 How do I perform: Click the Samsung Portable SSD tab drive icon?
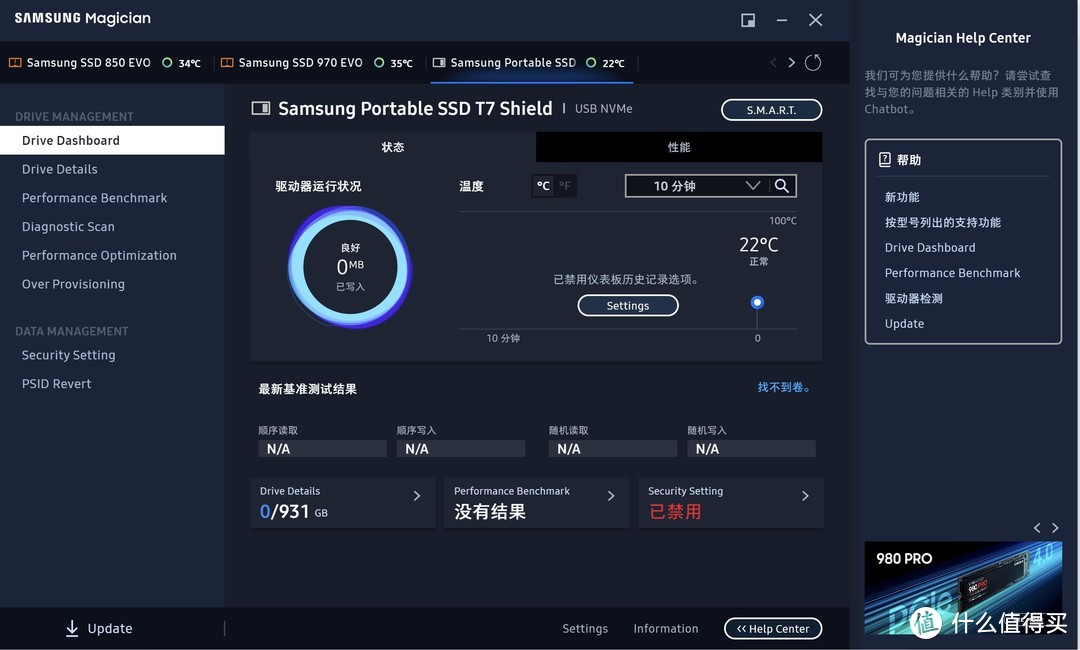point(439,63)
